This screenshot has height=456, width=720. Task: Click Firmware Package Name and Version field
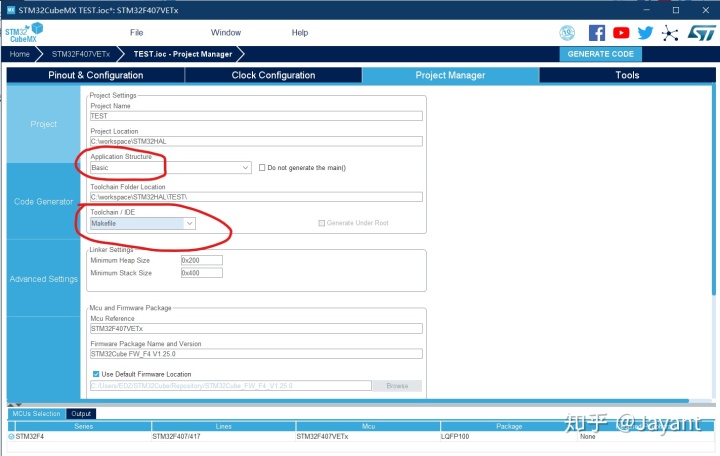[x=256, y=354]
